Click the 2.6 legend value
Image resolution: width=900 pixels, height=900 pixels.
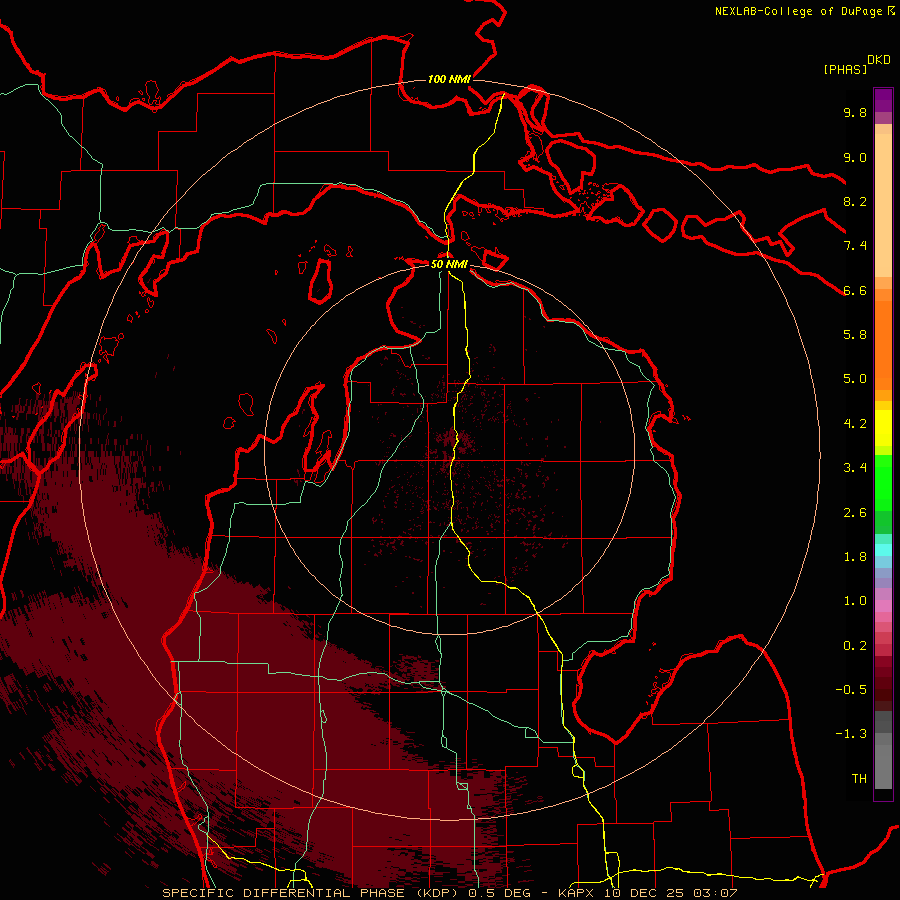855,513
